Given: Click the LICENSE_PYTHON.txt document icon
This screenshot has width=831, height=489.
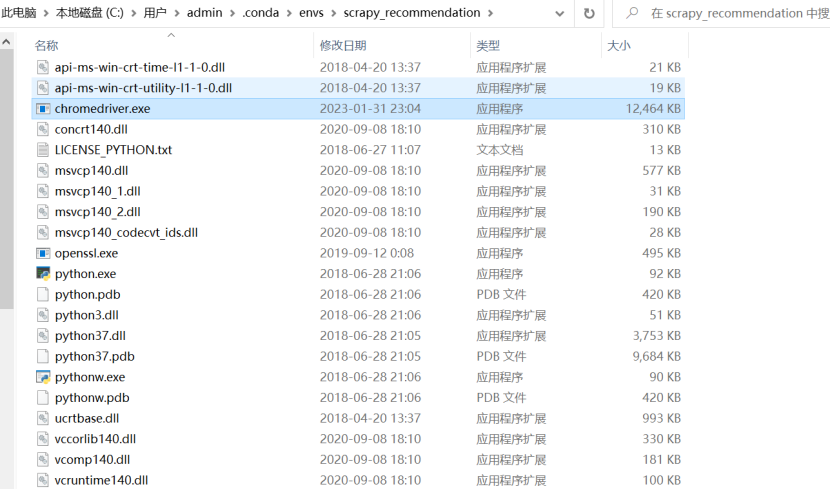Looking at the screenshot, I should [43, 150].
